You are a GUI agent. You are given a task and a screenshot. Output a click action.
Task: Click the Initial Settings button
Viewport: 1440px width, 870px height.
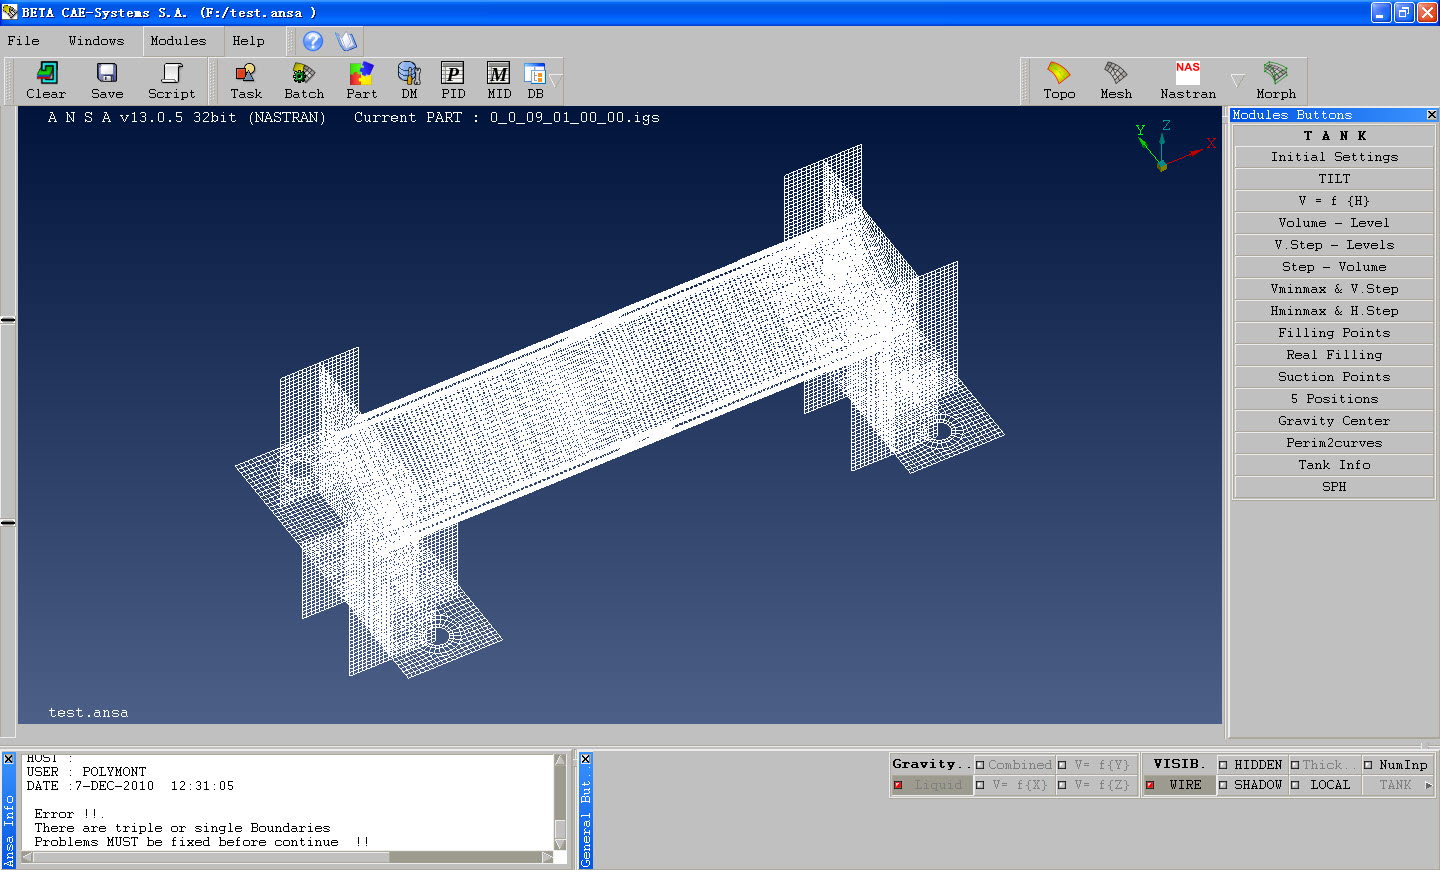coord(1334,157)
